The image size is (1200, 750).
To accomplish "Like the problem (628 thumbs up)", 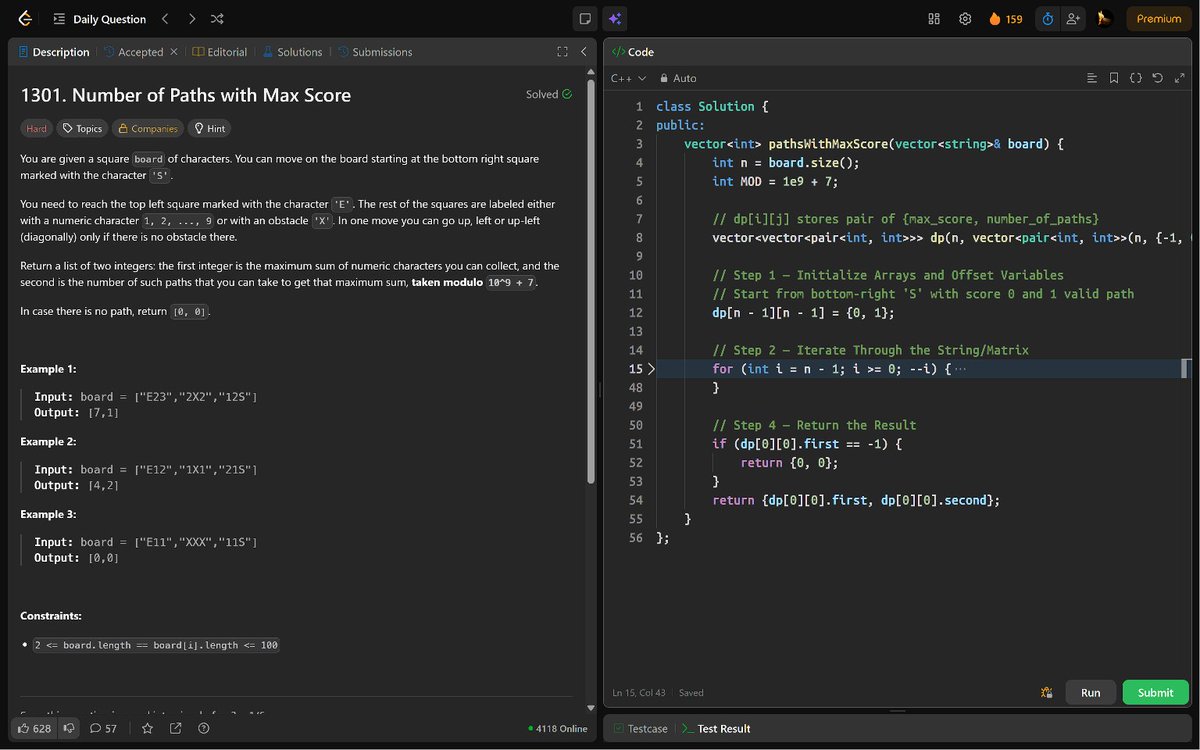I will pyautogui.click(x=34, y=729).
